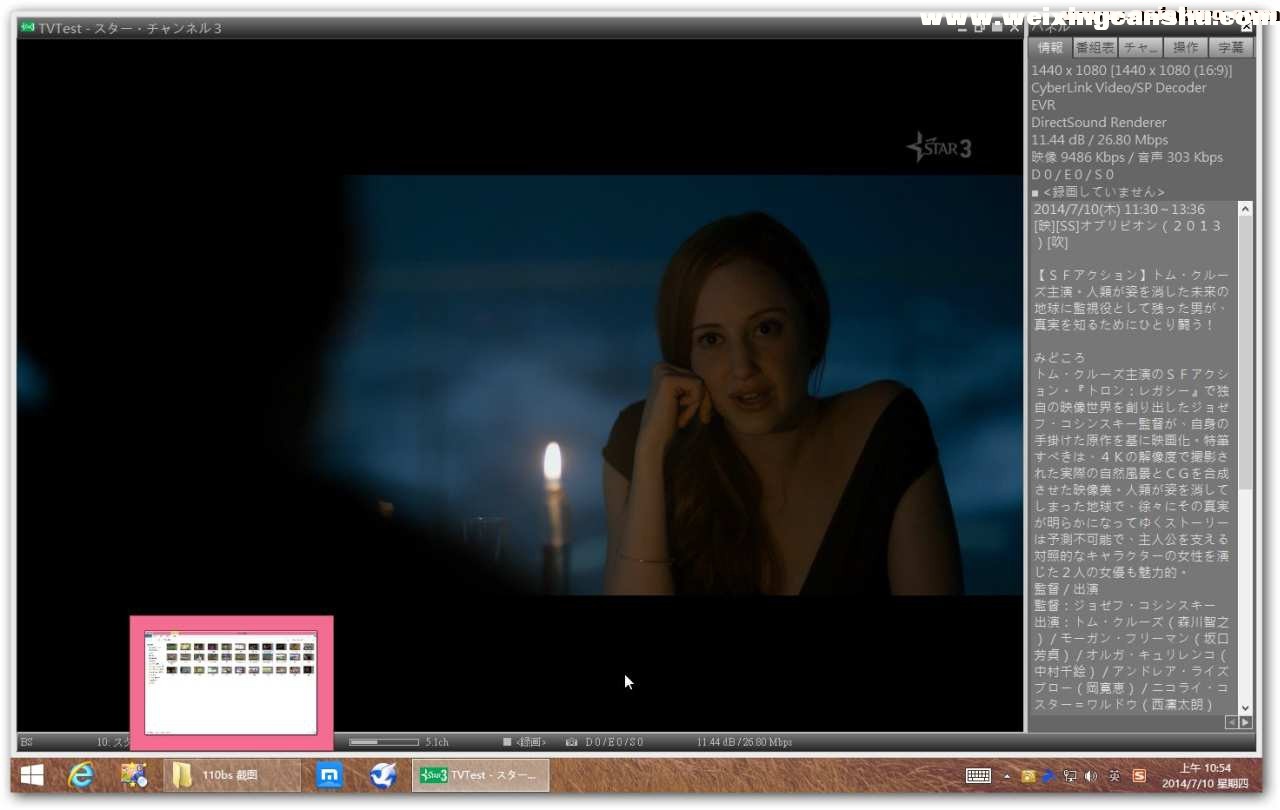
Task: Show the previous program info with left arrow
Action: pyautogui.click(x=1231, y=722)
